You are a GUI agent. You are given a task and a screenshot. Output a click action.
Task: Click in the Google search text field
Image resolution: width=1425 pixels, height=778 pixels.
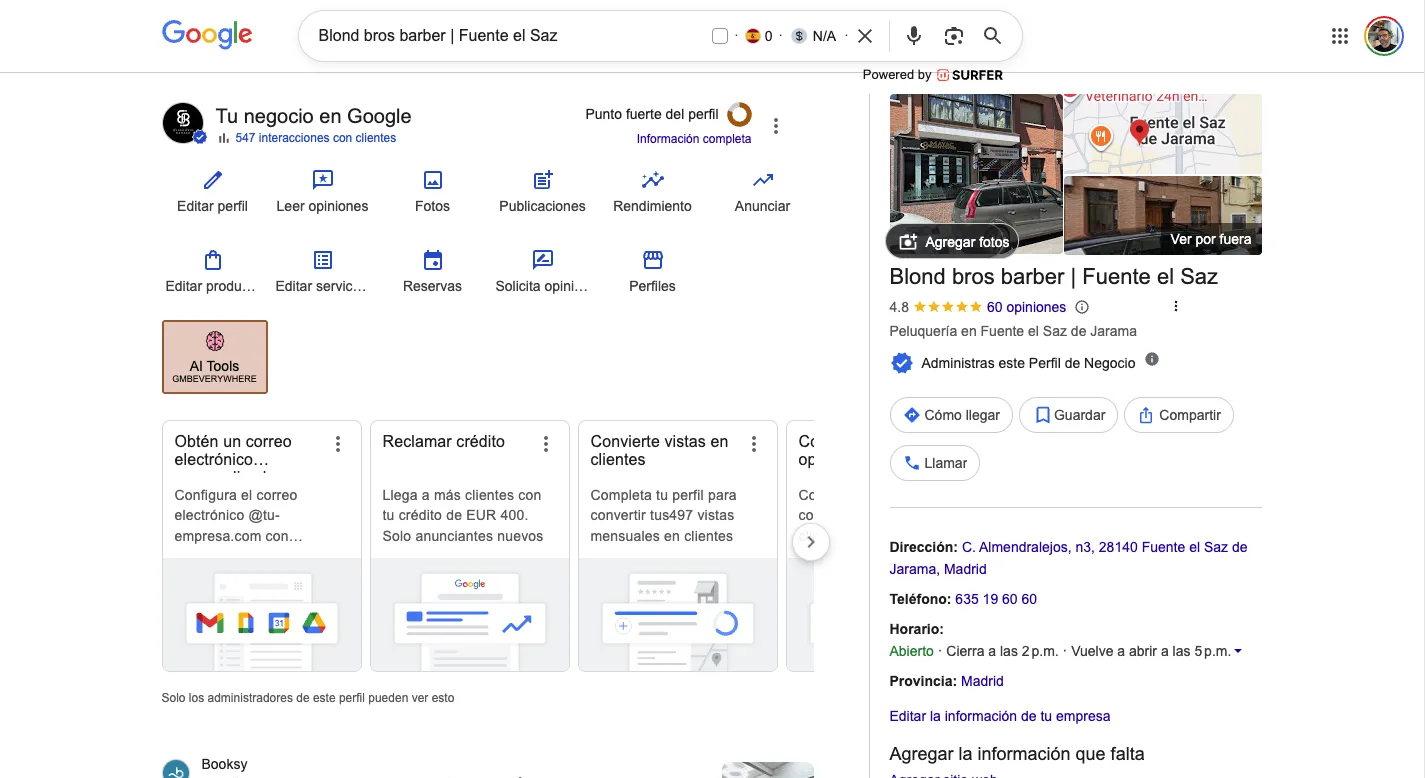pyautogui.click(x=508, y=36)
